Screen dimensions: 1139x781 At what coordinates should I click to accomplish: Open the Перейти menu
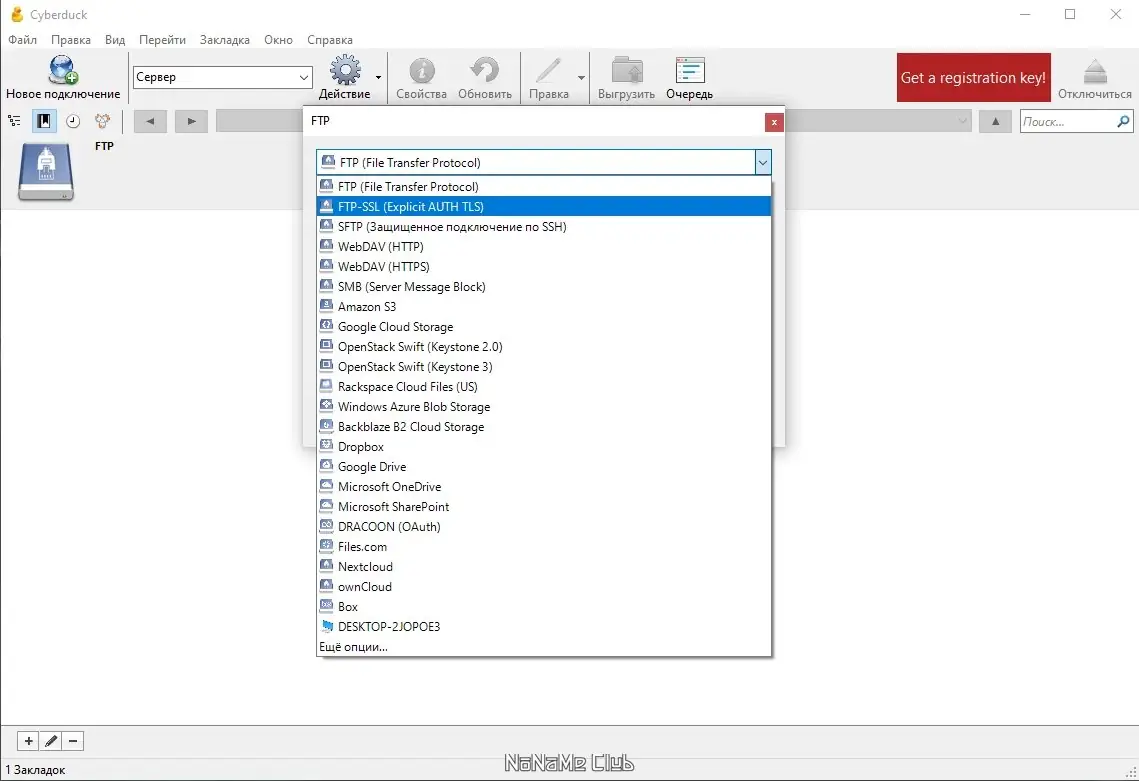click(162, 40)
